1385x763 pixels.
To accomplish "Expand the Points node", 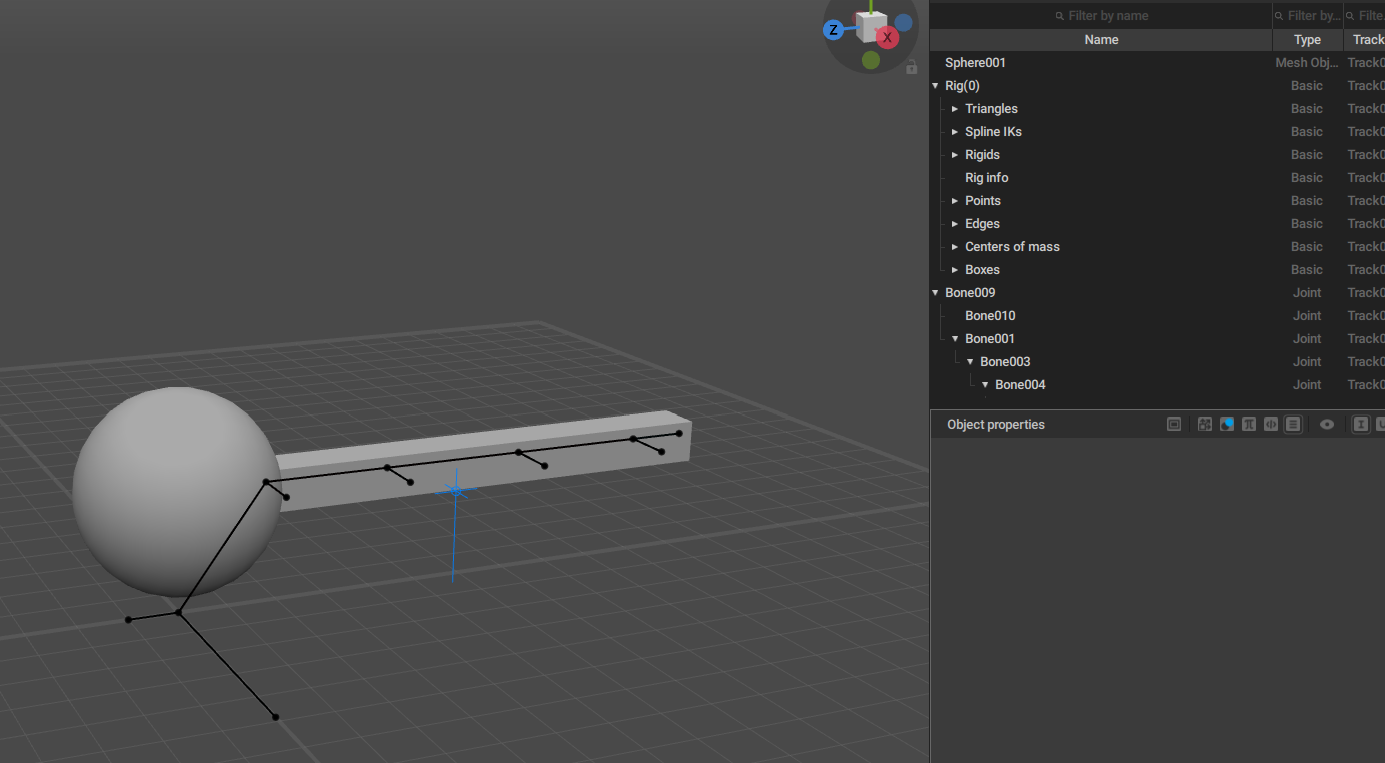I will tap(955, 201).
